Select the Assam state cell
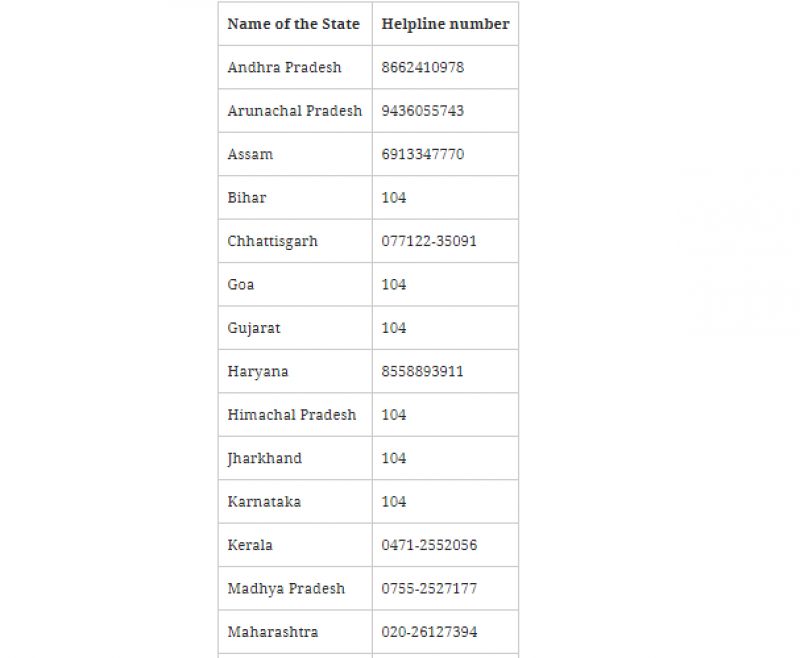The width and height of the screenshot is (800, 658). click(250, 155)
